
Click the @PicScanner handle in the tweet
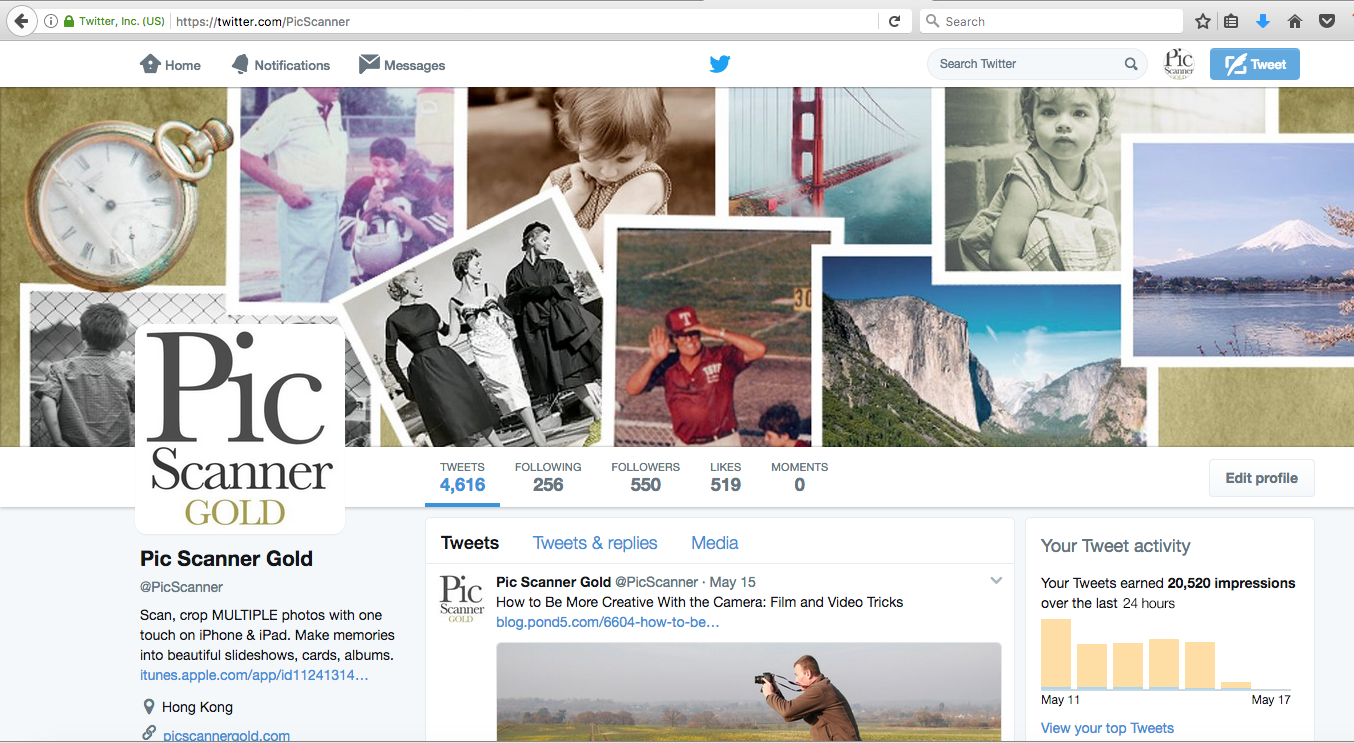click(x=656, y=582)
